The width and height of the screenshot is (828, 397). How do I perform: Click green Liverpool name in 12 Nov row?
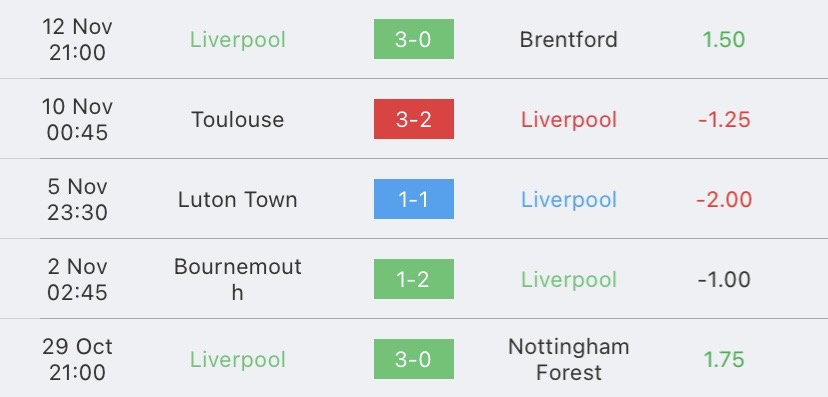[238, 40]
